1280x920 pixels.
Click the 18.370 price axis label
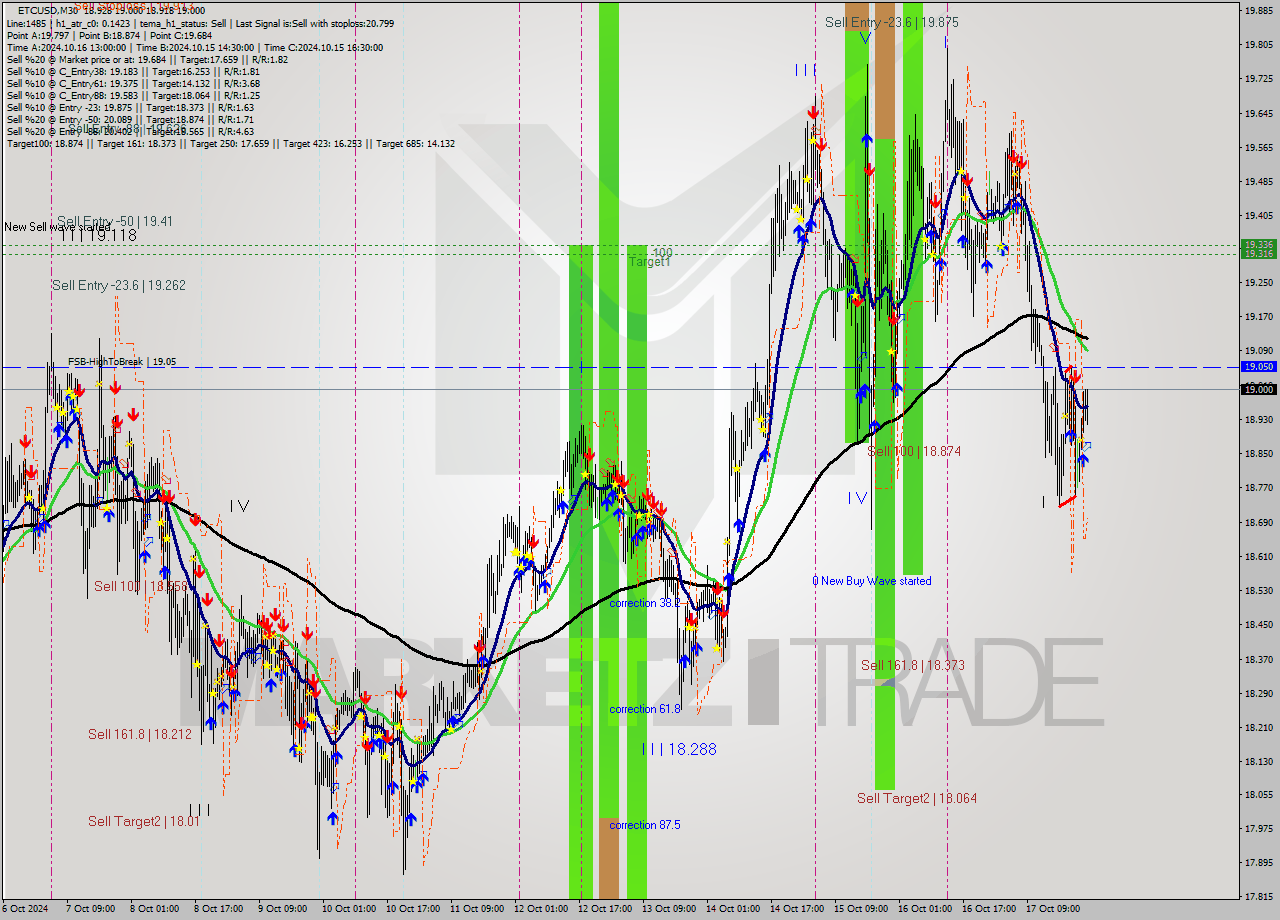[x=1258, y=659]
